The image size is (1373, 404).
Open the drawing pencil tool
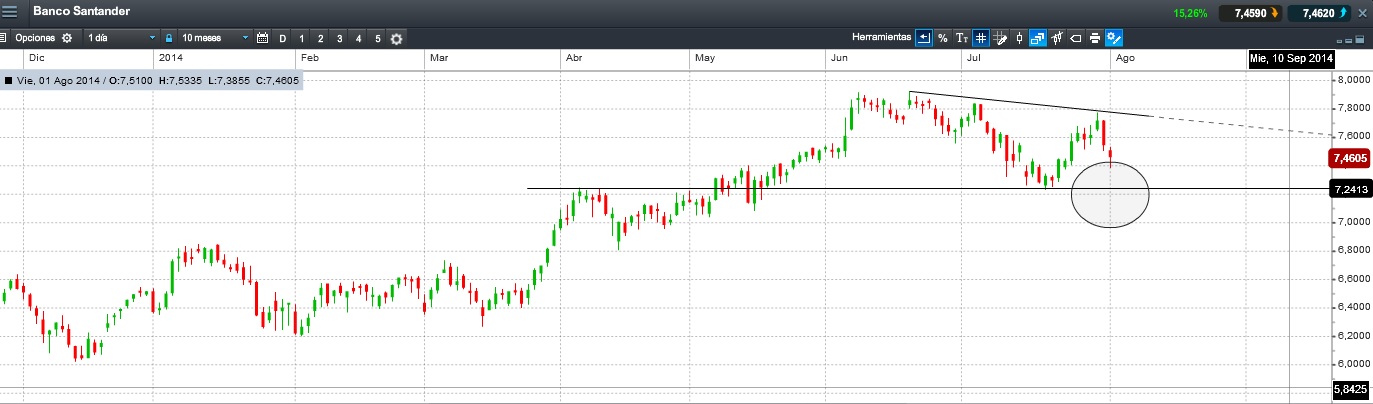click(1000, 38)
